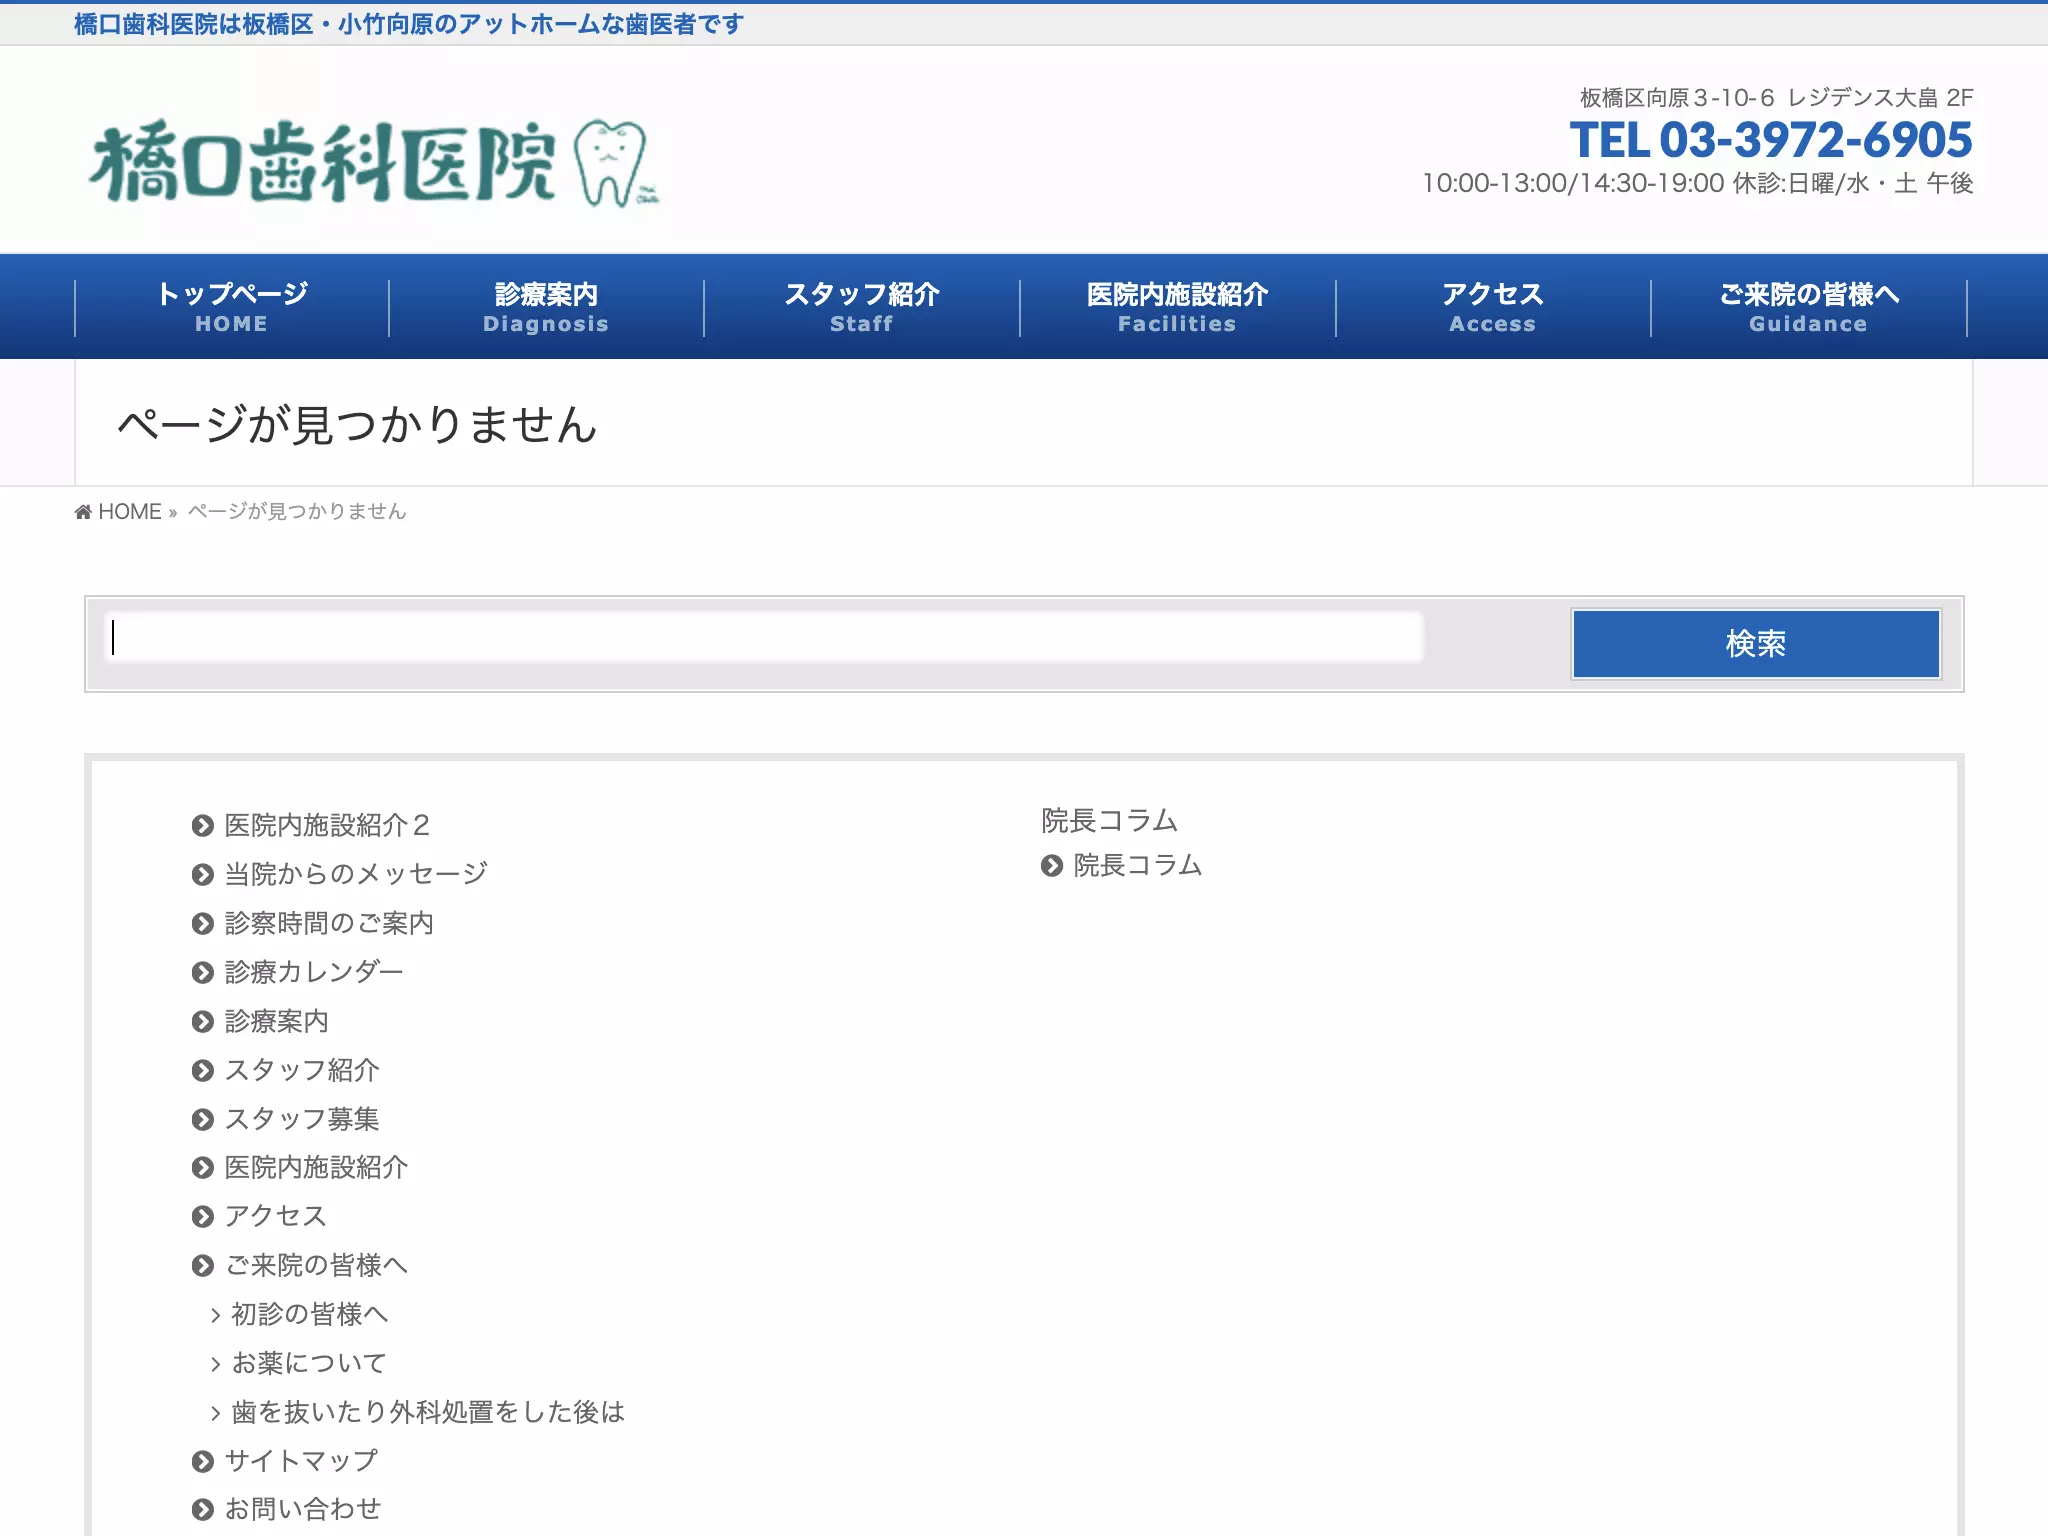The width and height of the screenshot is (2048, 1536).
Task: Click the 院長コラム heading in right column
Action: [x=1110, y=821]
